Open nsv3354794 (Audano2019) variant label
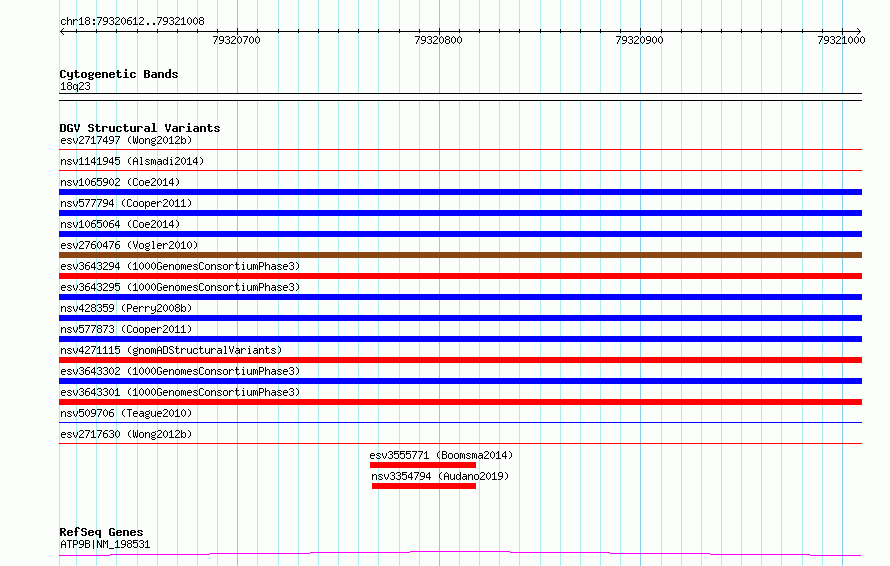Image resolution: width=890 pixels, height=566 pixels. pyautogui.click(x=440, y=476)
